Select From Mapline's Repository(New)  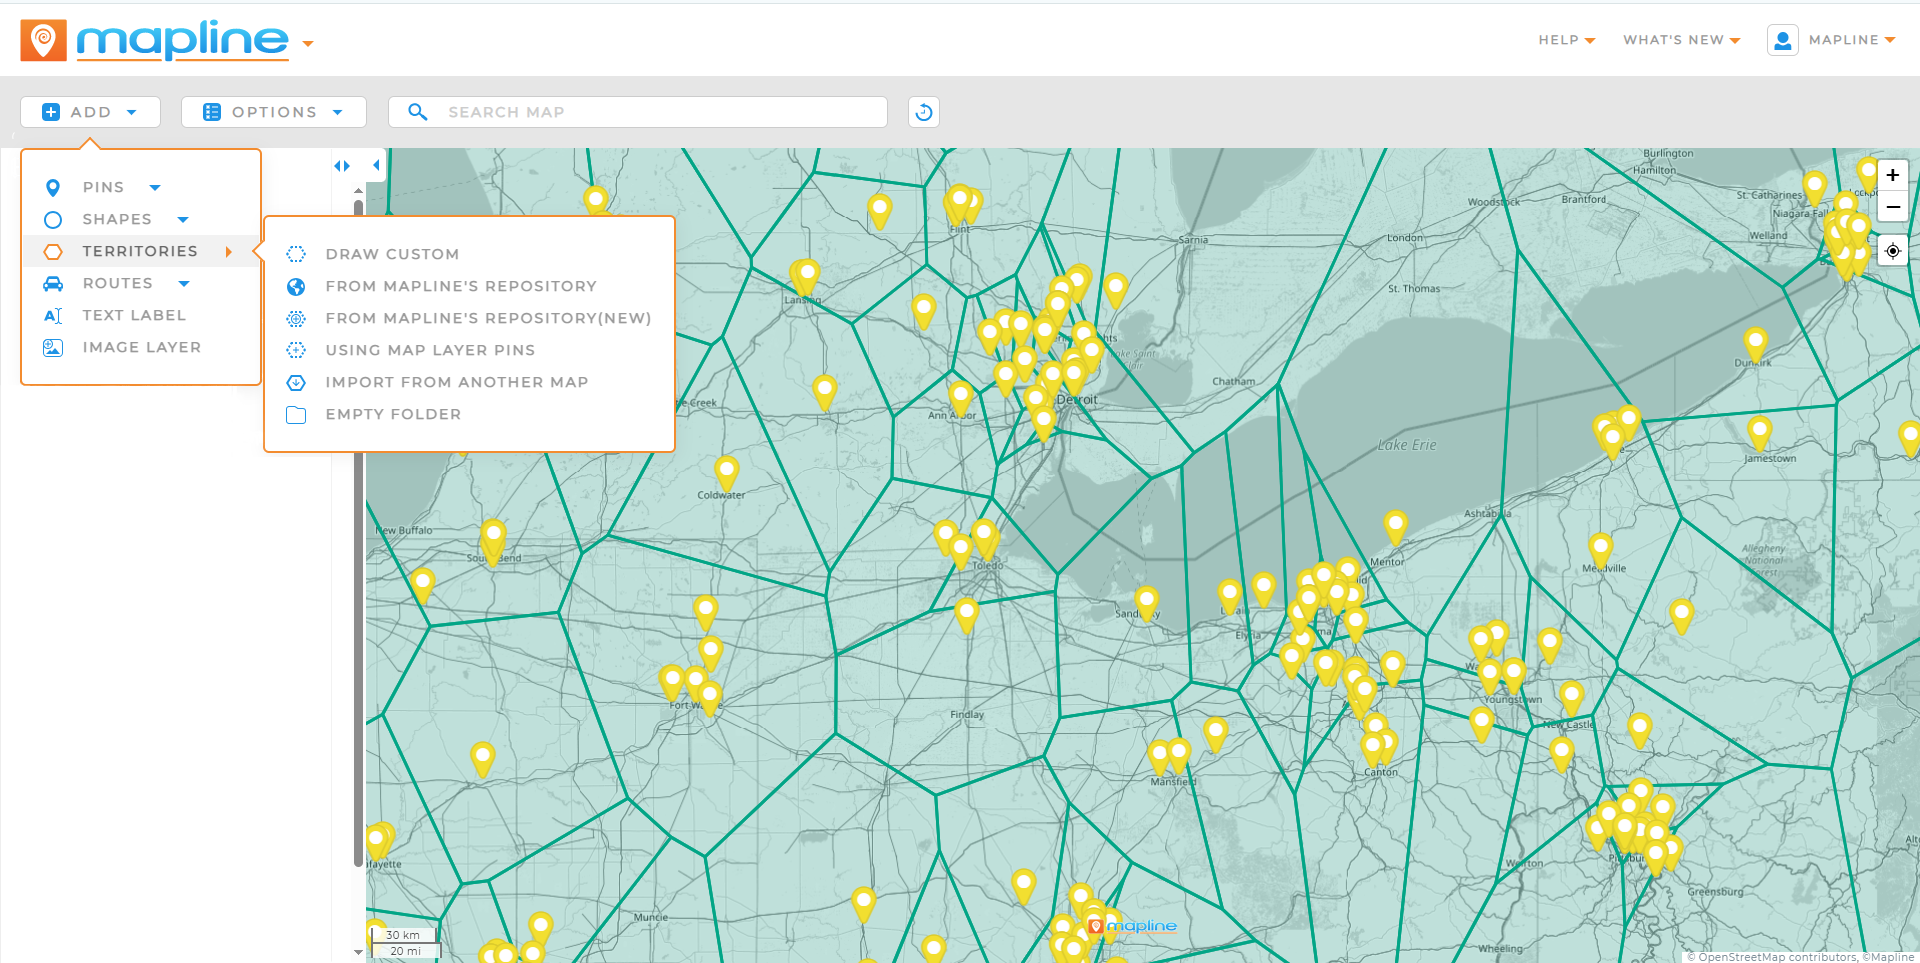tap(488, 318)
